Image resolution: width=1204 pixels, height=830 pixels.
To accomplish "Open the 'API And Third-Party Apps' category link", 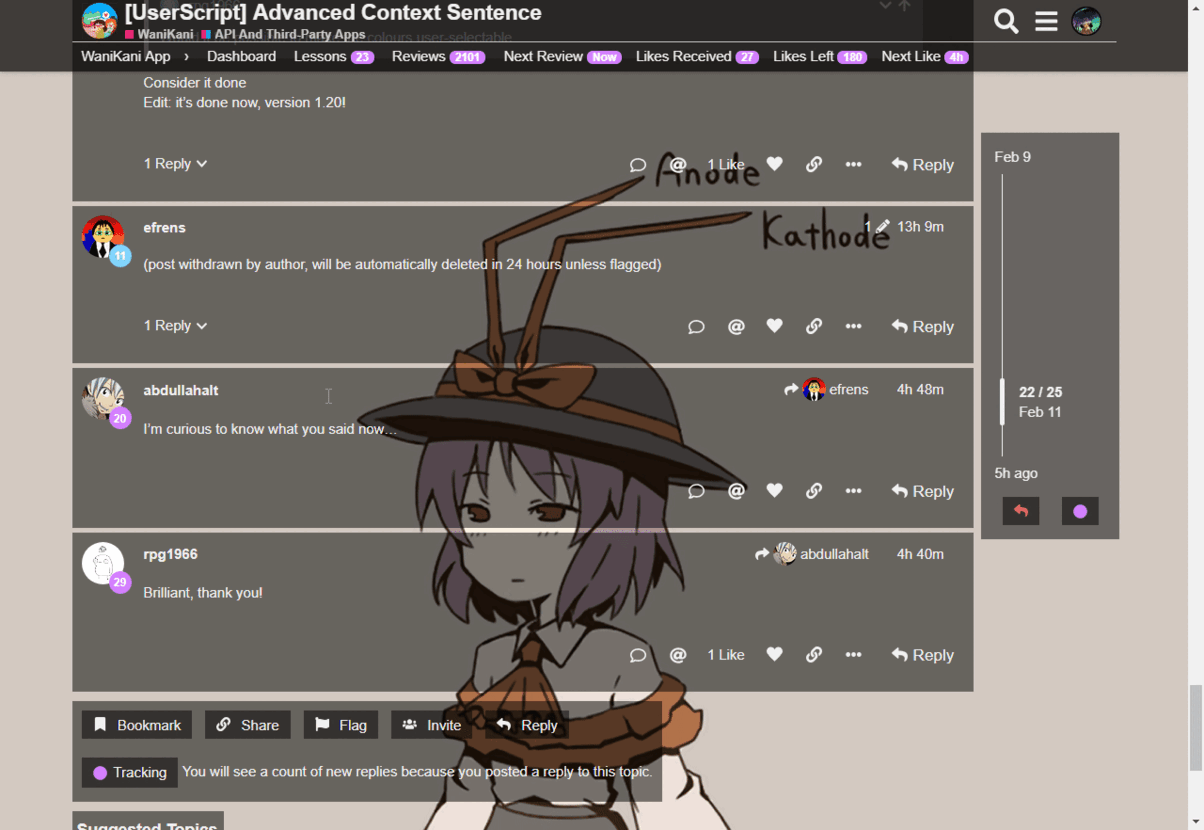I will [x=283, y=34].
